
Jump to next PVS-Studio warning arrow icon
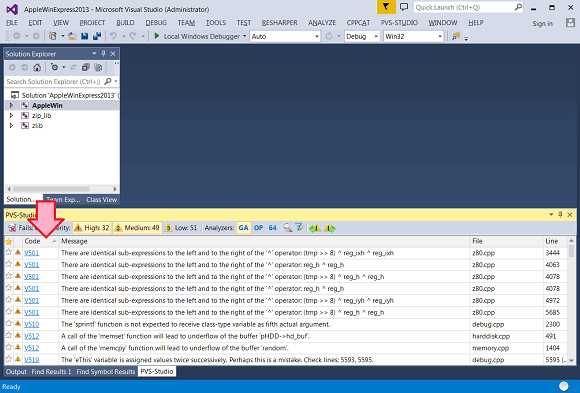330,228
